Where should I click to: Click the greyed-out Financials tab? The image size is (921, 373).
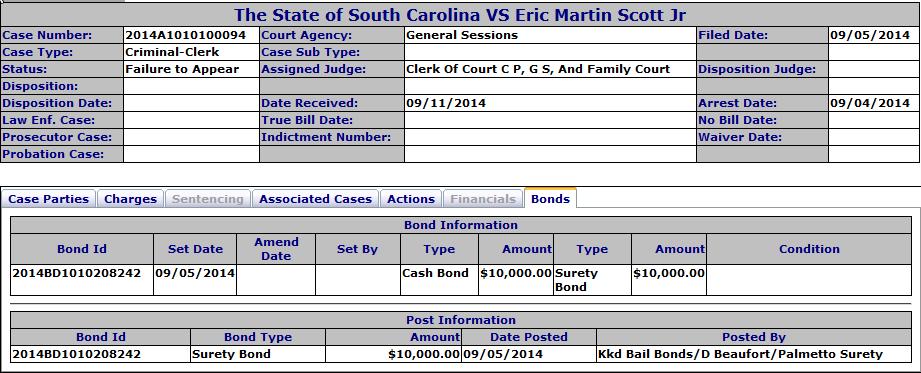(483, 199)
